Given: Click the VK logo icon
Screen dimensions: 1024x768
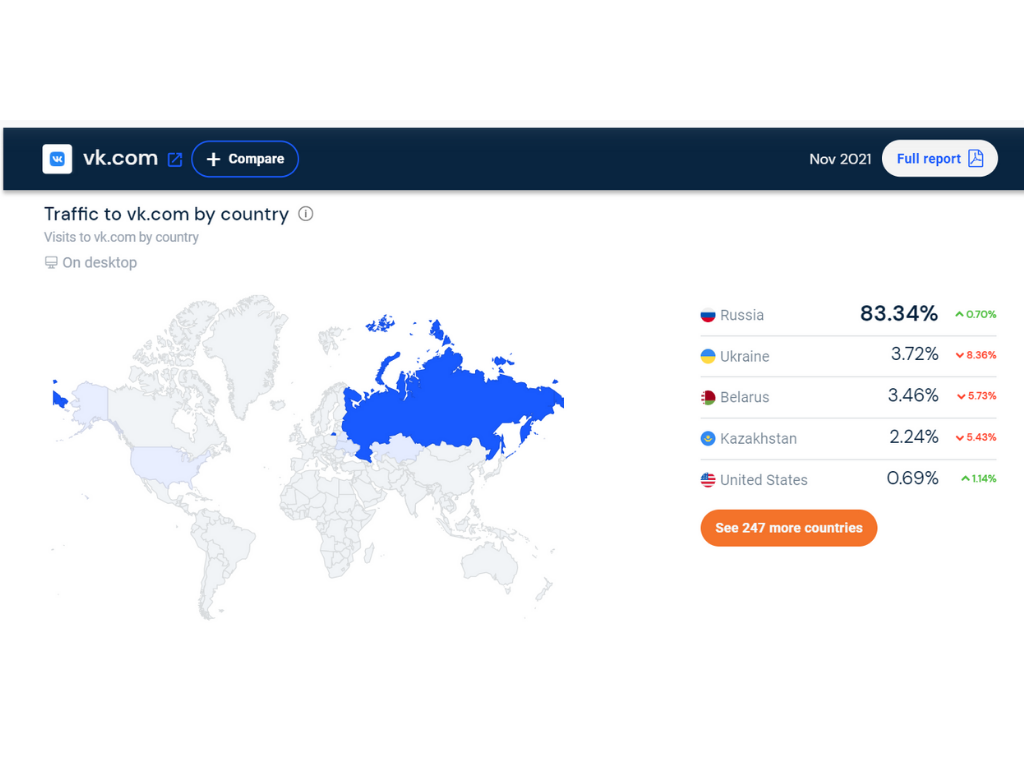Looking at the screenshot, I should tap(57, 159).
